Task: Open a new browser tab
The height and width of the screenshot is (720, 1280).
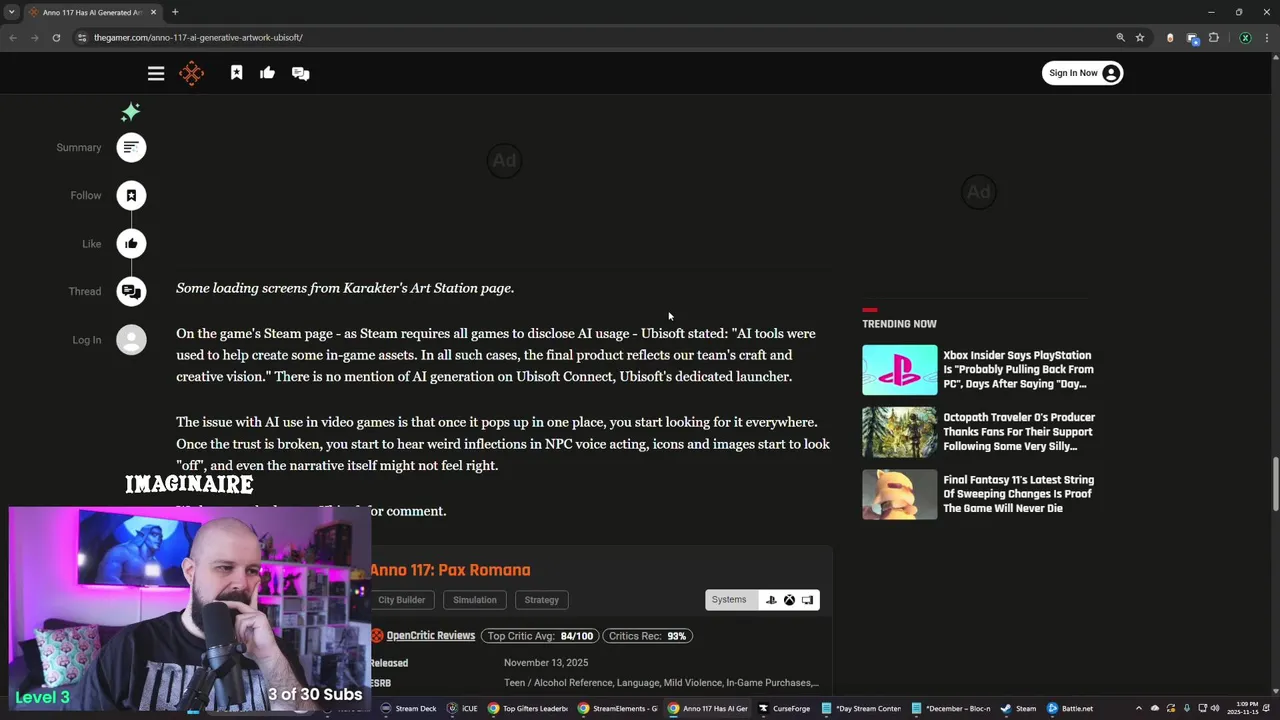Action: 175,12
